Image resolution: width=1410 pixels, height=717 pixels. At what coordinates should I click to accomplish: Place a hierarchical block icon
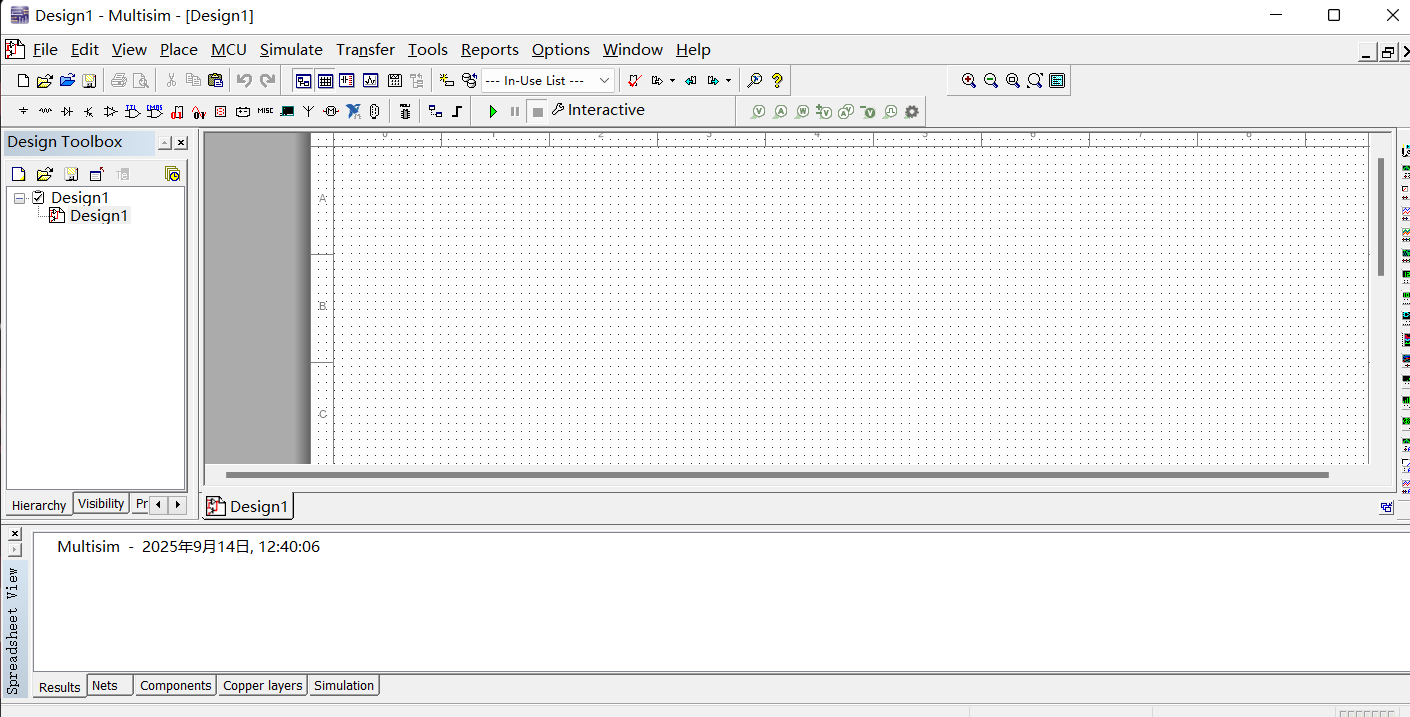pos(435,111)
